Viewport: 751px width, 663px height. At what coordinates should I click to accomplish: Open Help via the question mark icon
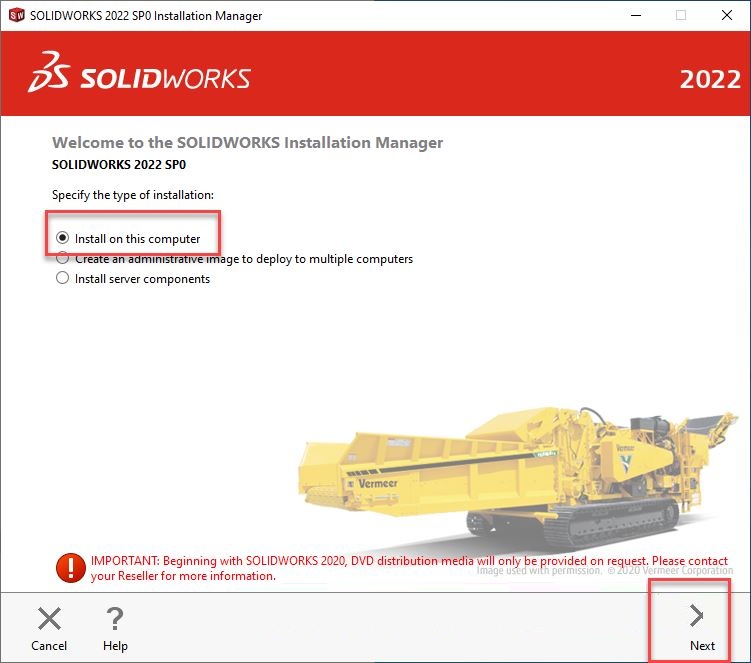(x=115, y=618)
